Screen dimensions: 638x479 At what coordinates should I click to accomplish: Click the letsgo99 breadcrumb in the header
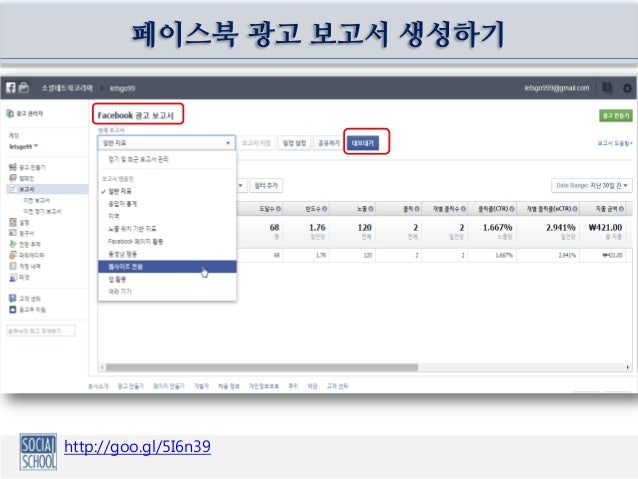coord(122,88)
